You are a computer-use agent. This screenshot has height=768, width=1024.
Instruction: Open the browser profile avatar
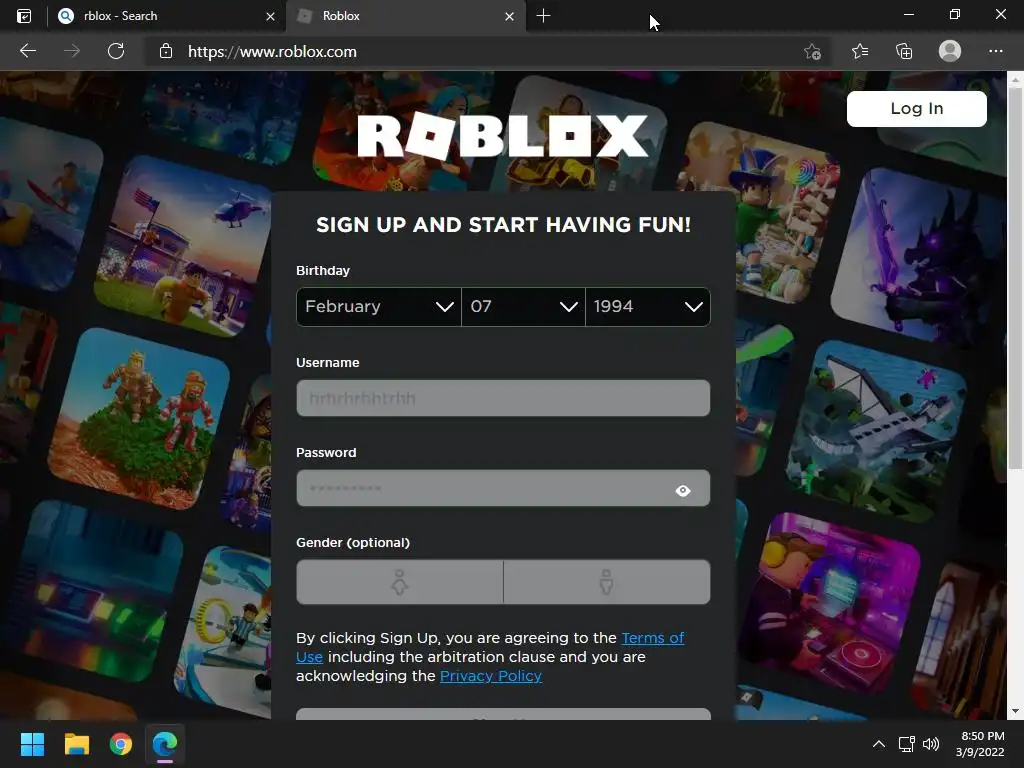pyautogui.click(x=950, y=51)
